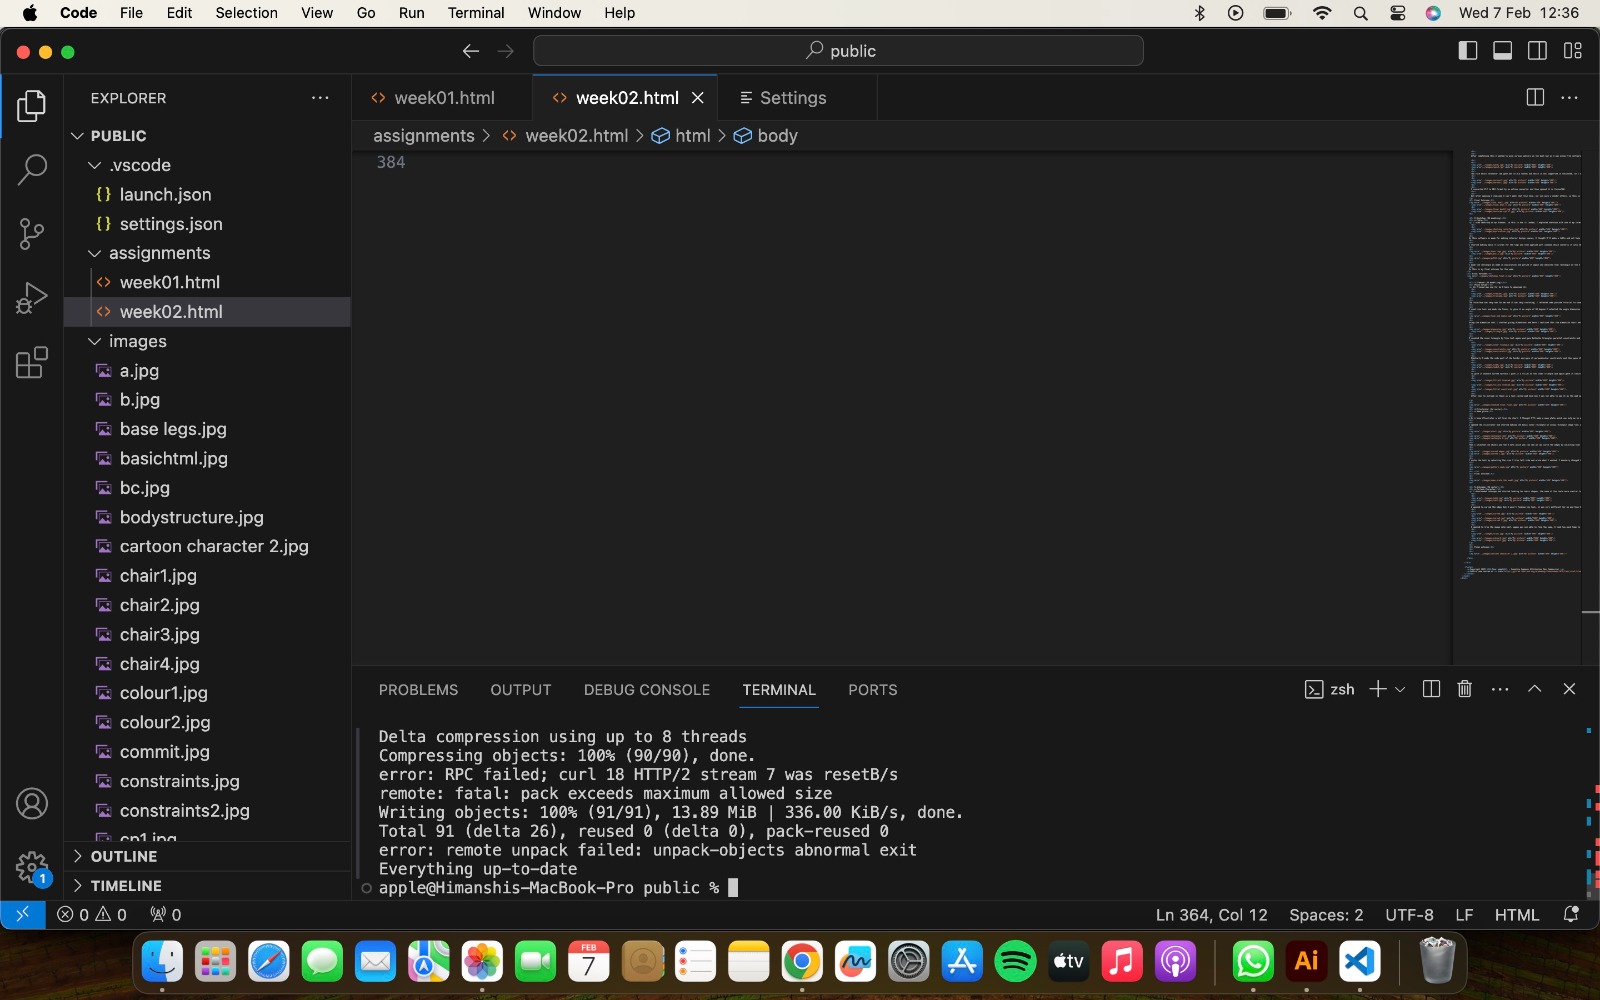Open the OUTPUT panel tab
This screenshot has height=1000, width=1600.
(521, 690)
